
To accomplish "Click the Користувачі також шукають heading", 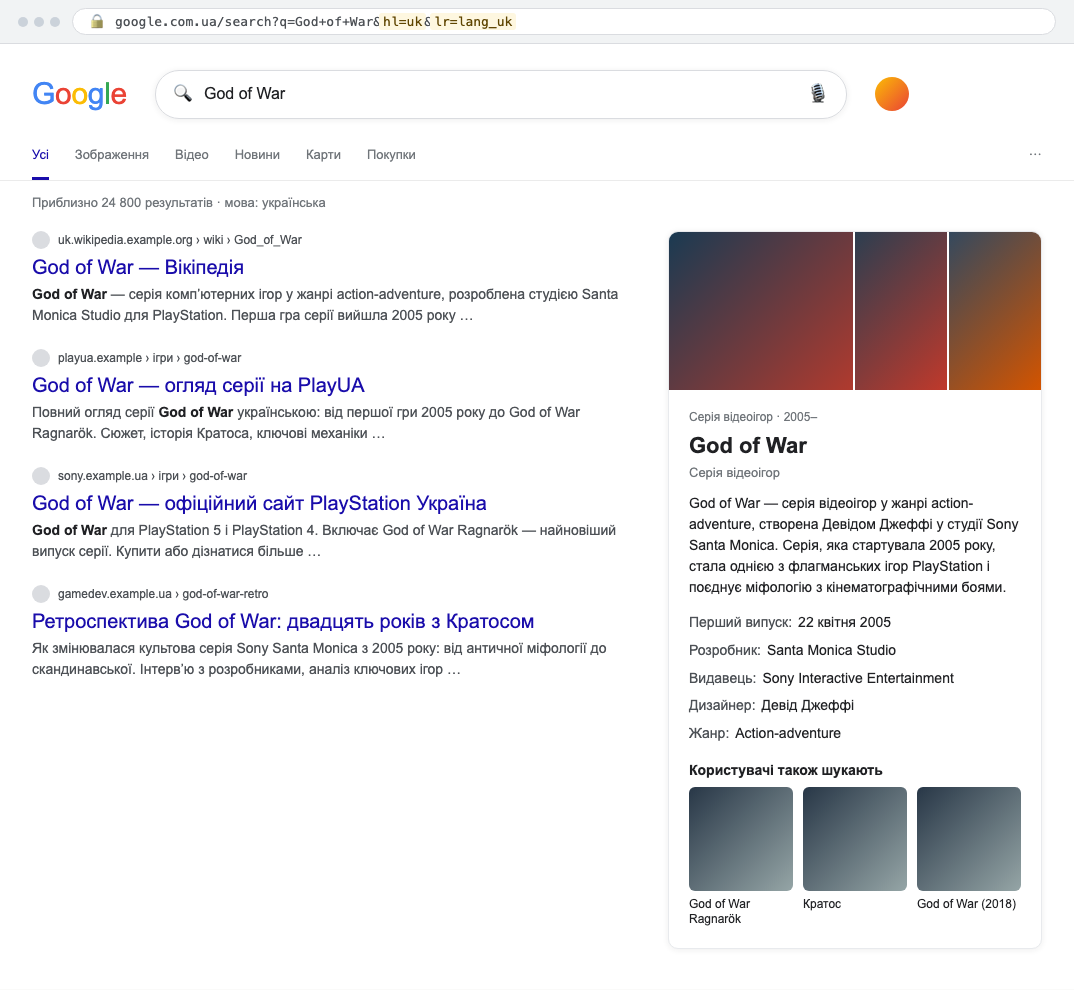I will point(786,770).
